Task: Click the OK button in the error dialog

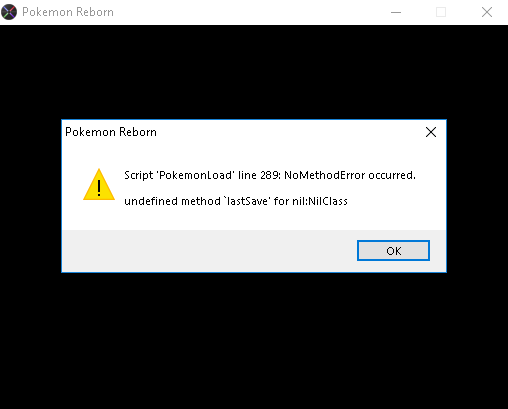Action: click(x=393, y=250)
